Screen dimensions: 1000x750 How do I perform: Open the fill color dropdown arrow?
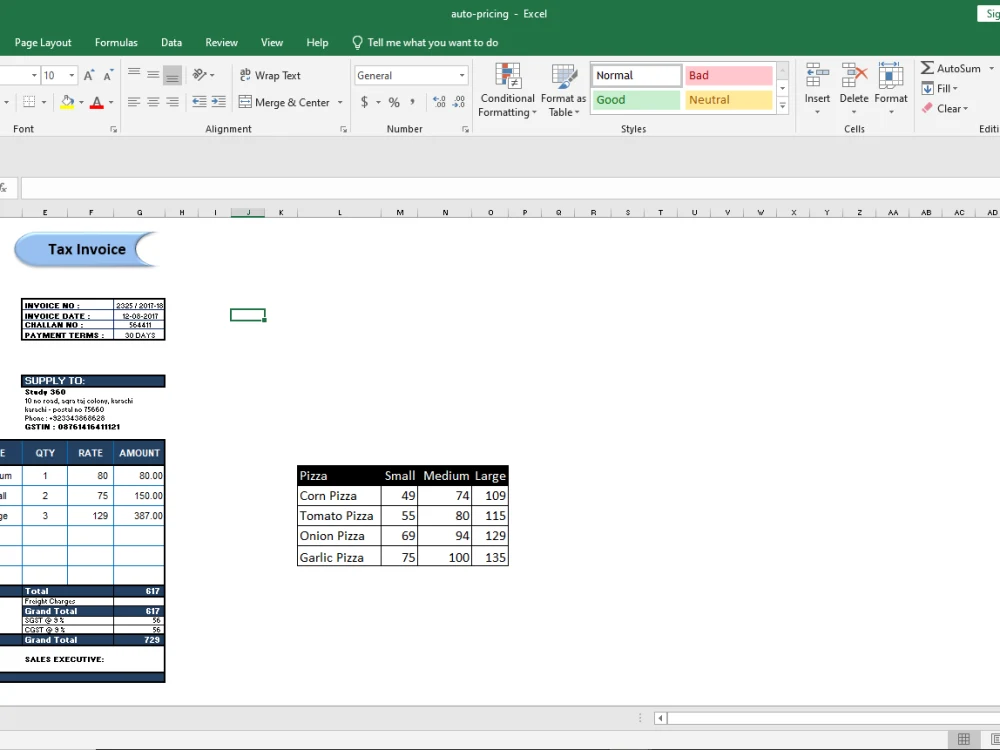tap(81, 102)
